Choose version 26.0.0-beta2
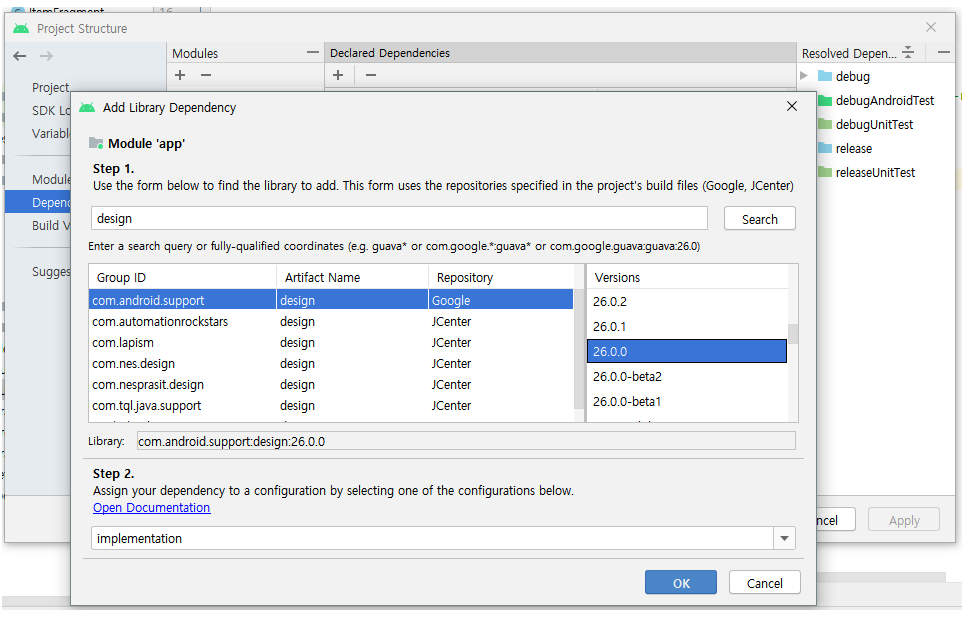The image size is (966, 617). point(687,376)
